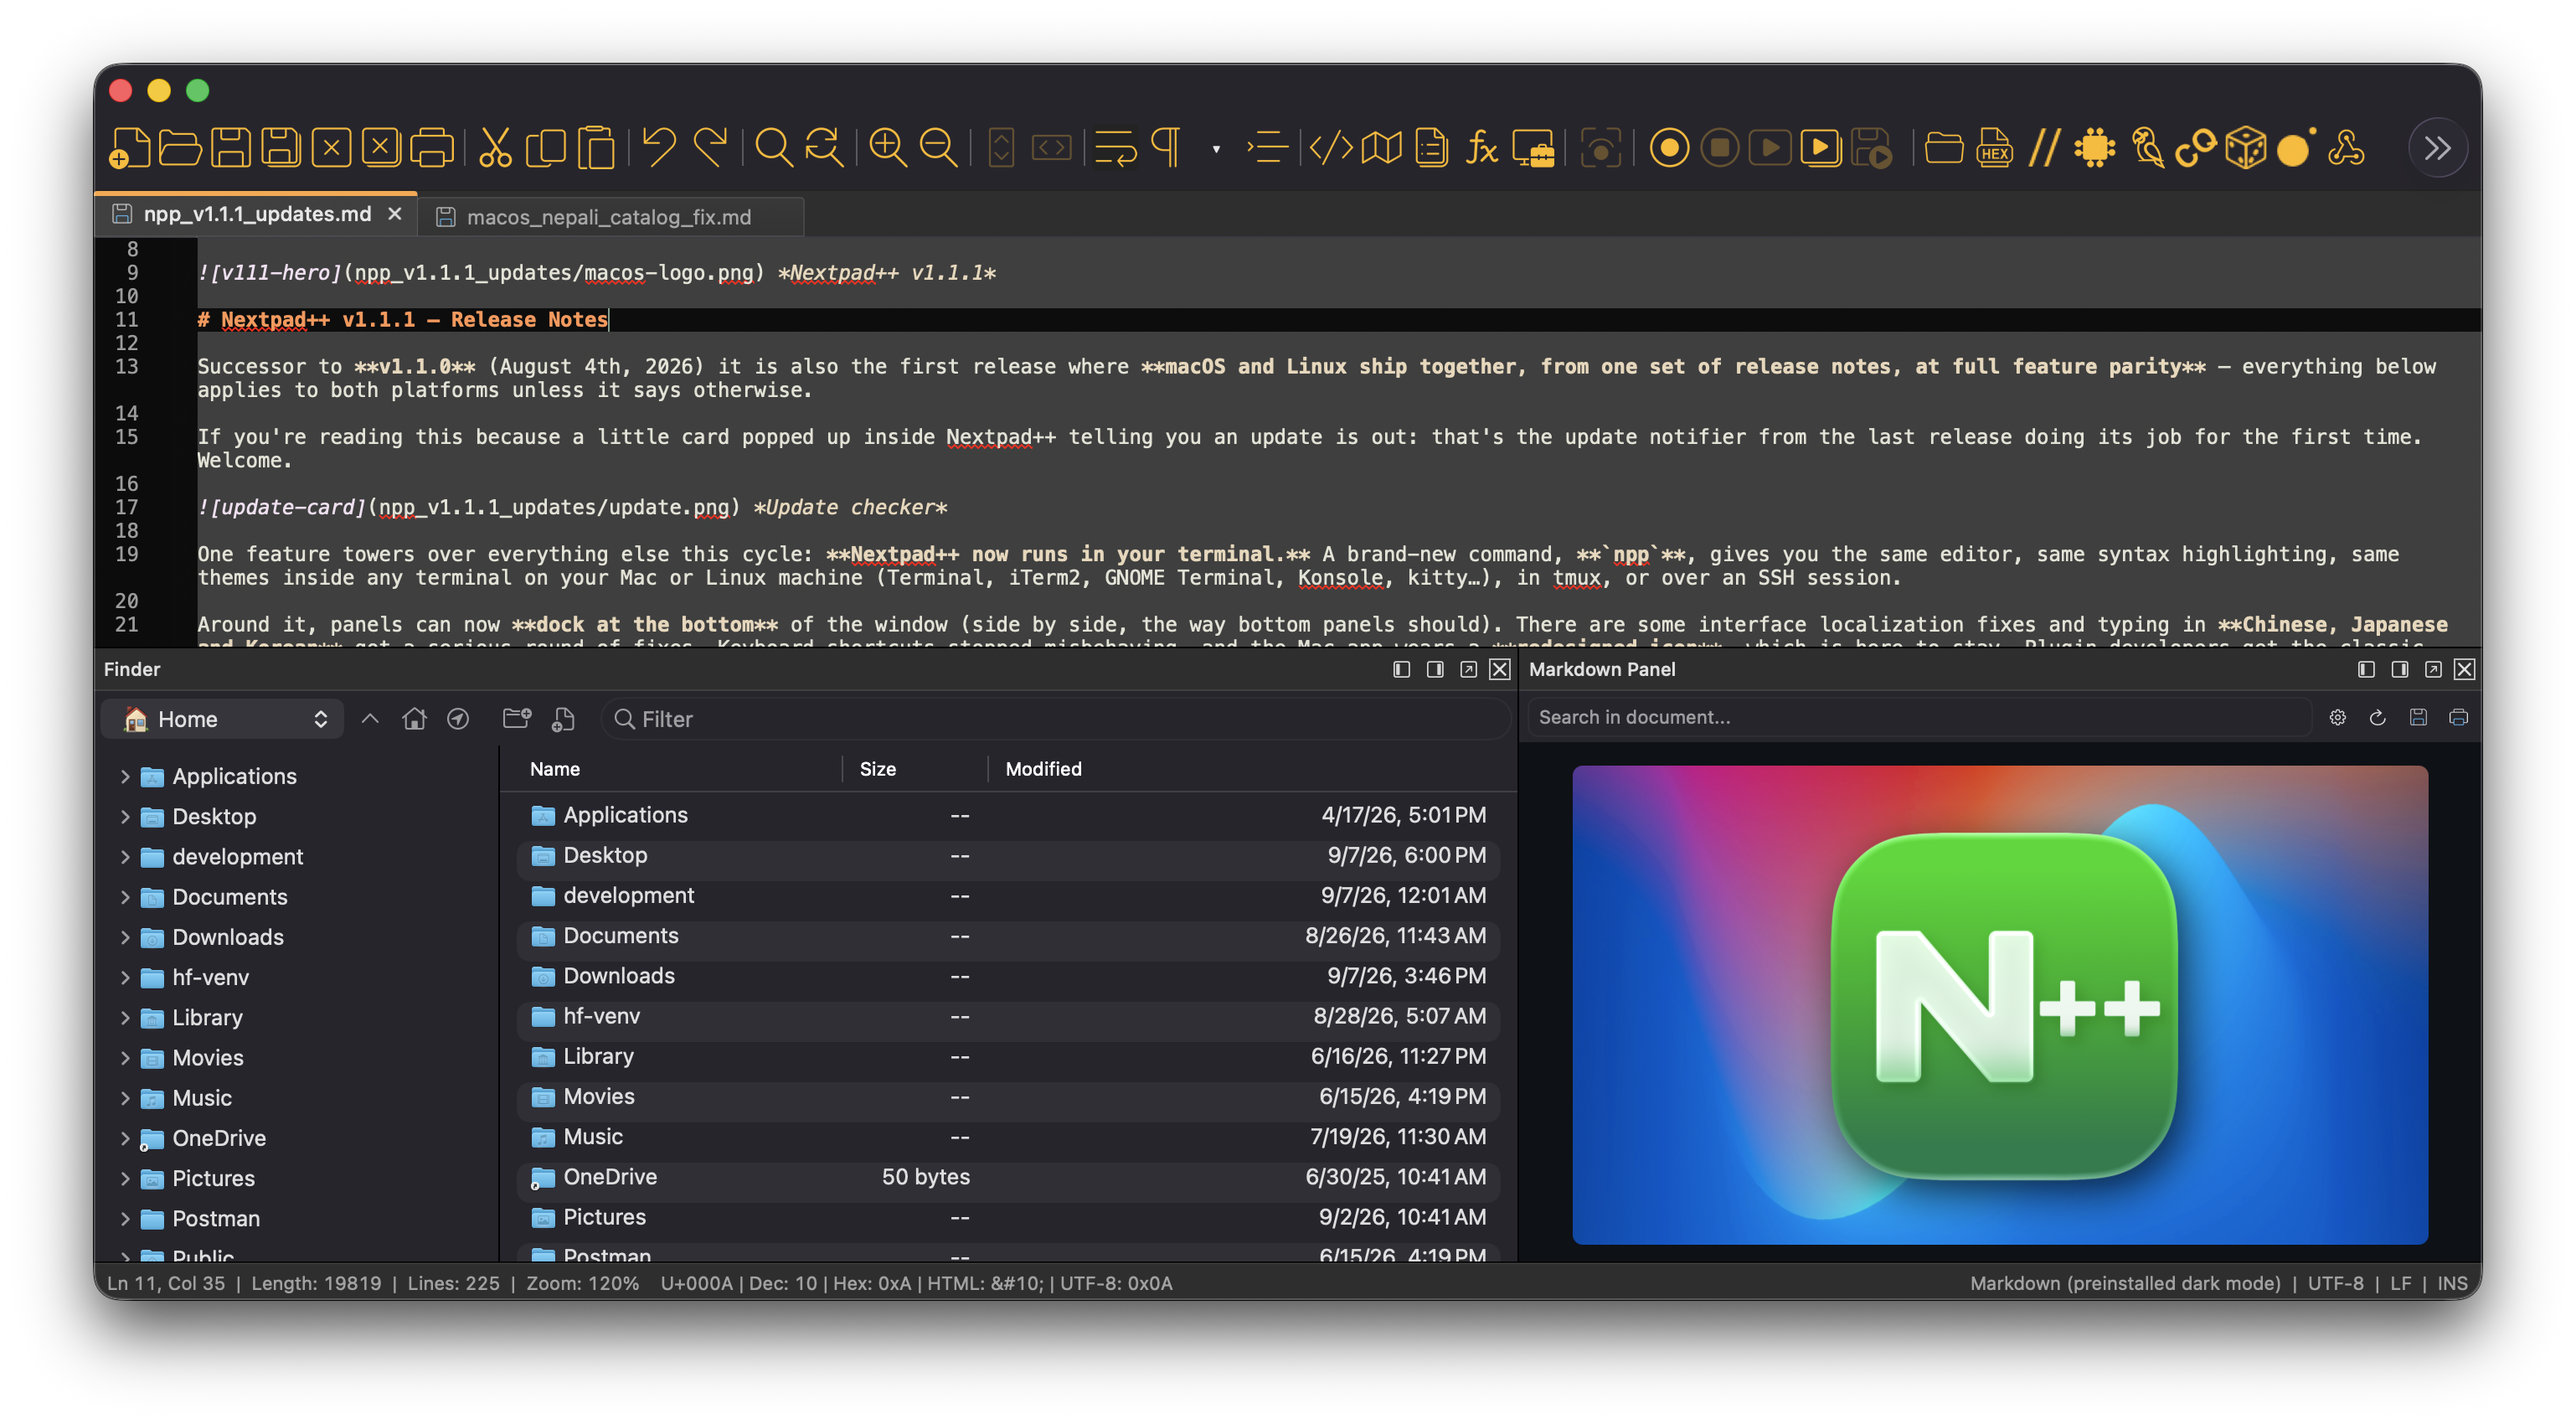Click the Search in document field
Image resolution: width=2576 pixels, height=1424 pixels.
1920,717
